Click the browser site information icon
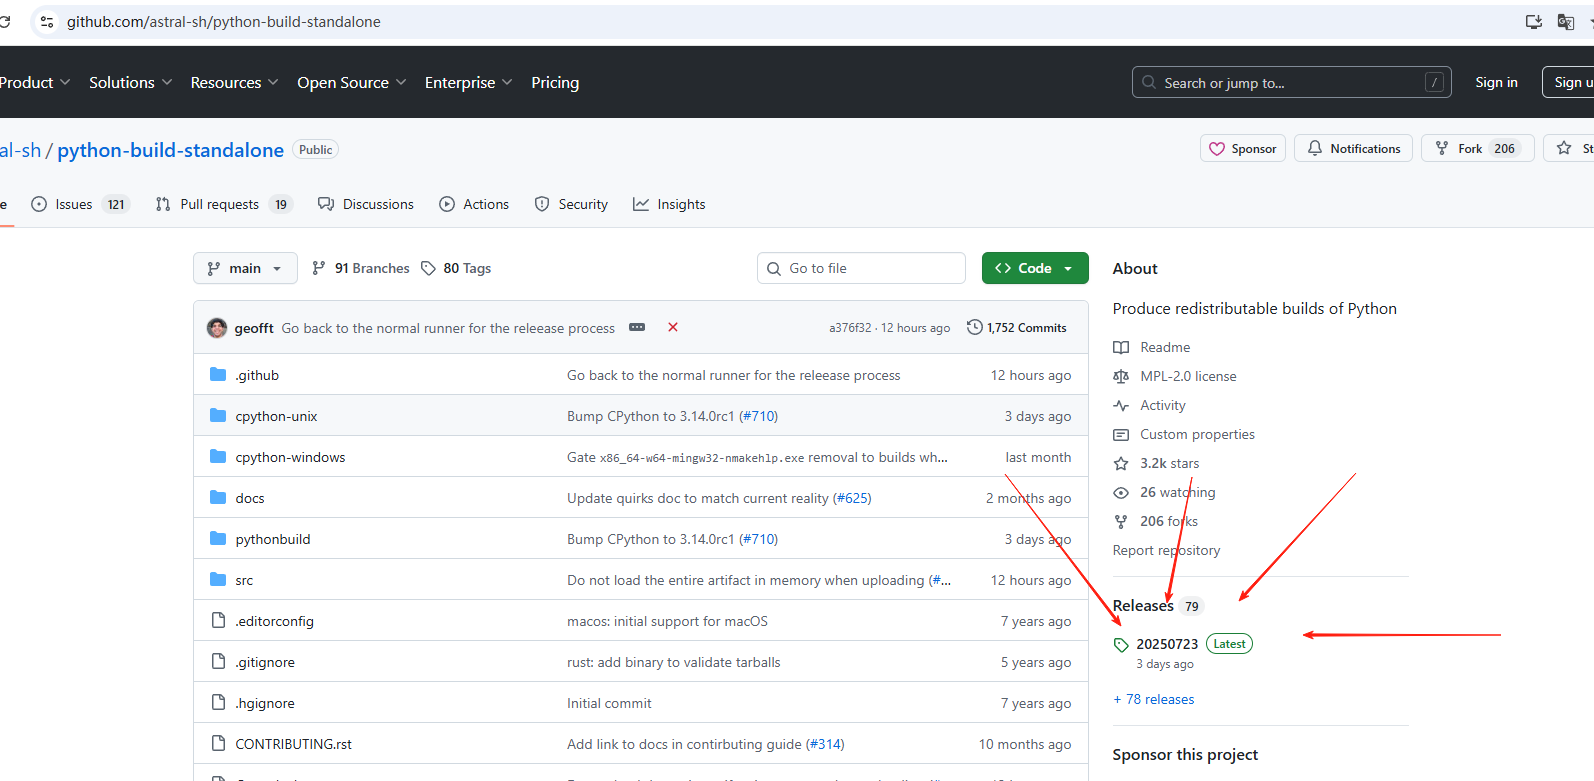The width and height of the screenshot is (1594, 781). [x=47, y=22]
